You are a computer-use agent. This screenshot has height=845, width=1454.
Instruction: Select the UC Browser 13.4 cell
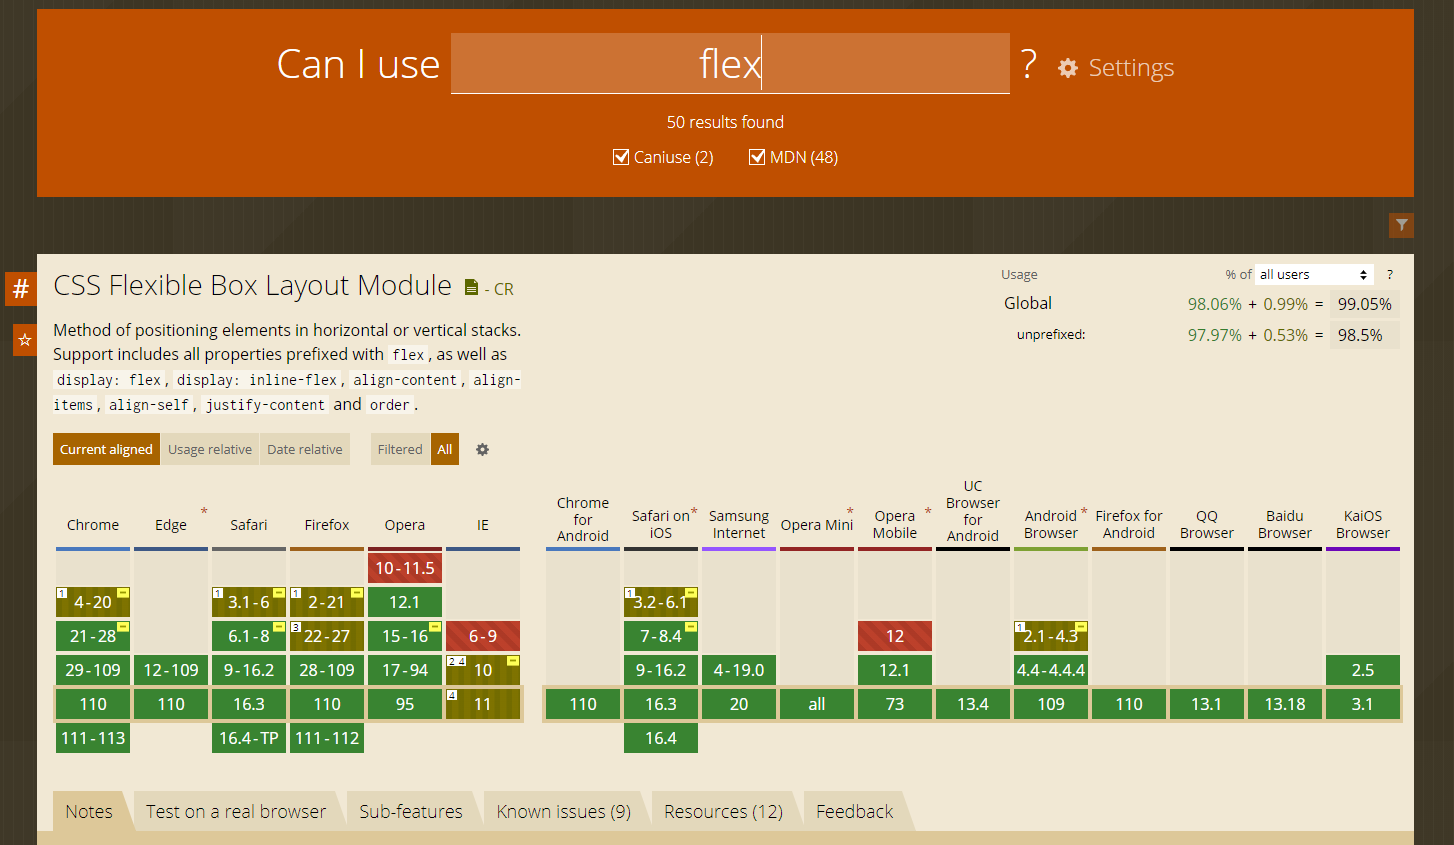973,704
